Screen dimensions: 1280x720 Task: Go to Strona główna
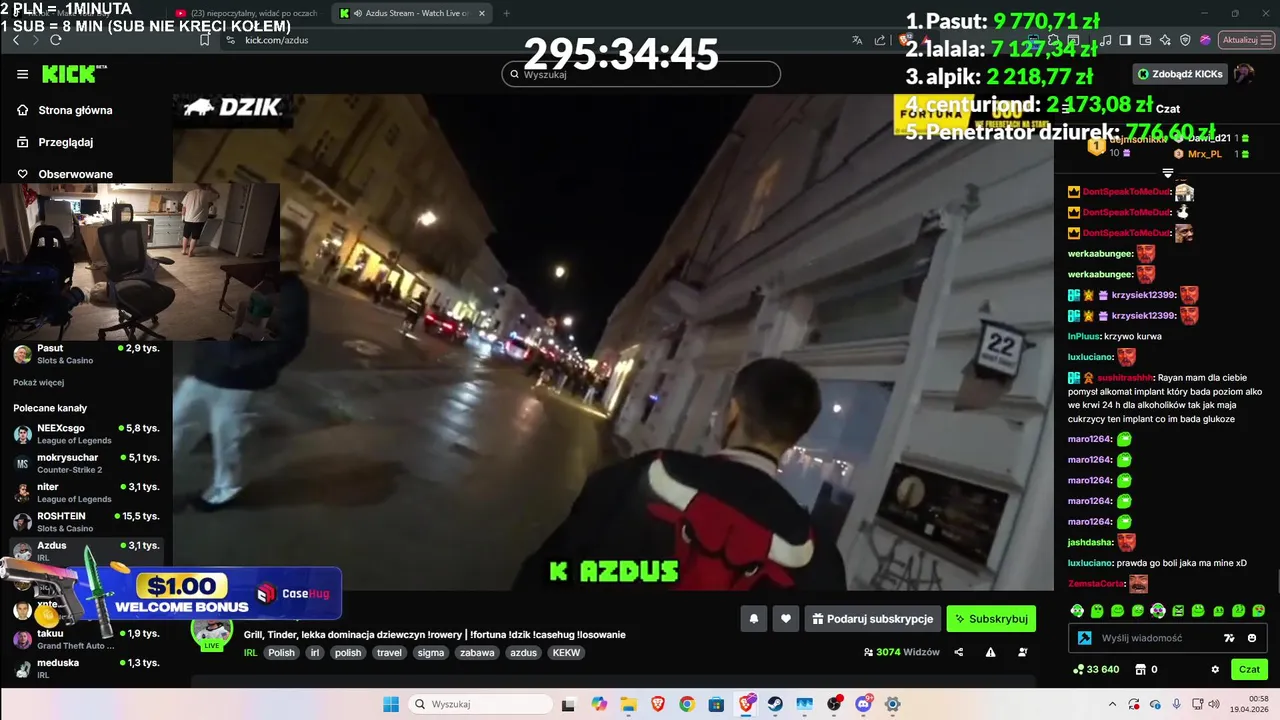(x=75, y=110)
